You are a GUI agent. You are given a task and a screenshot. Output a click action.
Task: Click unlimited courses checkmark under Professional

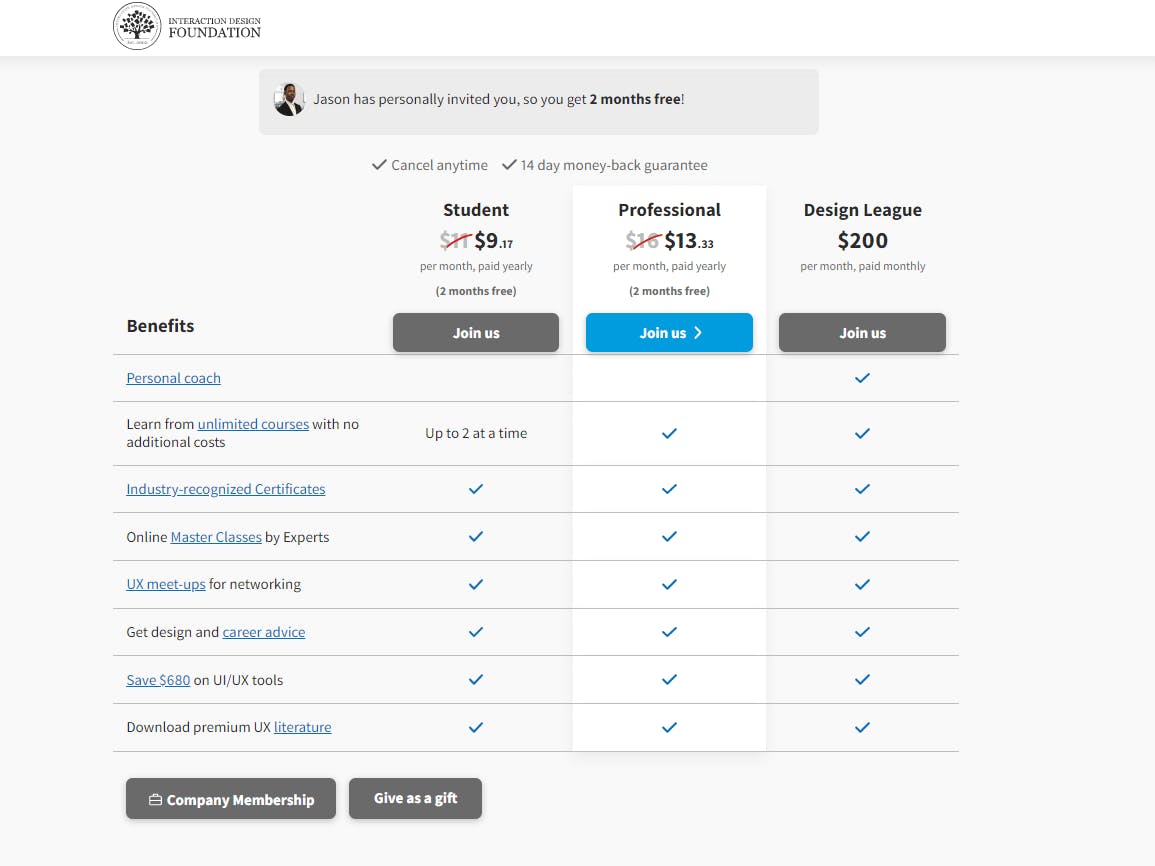669,433
